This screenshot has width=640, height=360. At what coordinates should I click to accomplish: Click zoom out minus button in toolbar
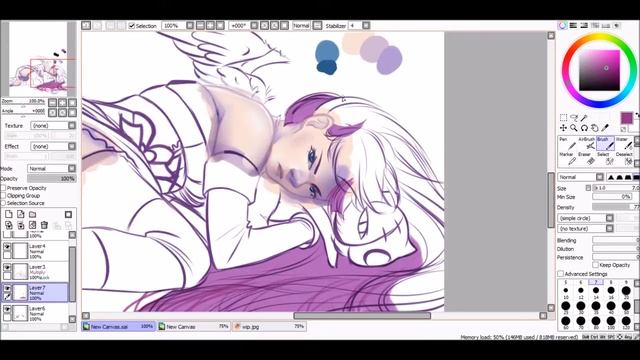200,25
